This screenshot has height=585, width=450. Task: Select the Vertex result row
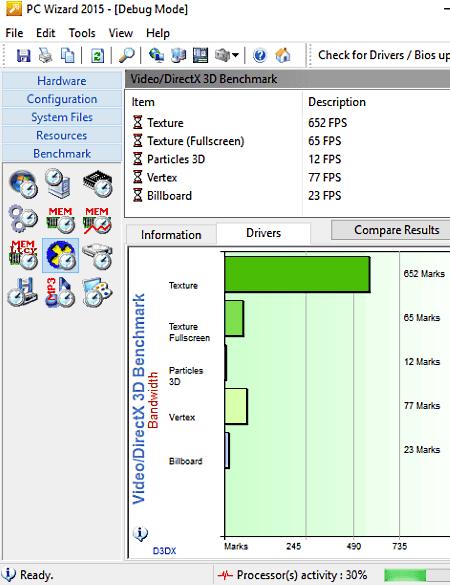point(287,177)
